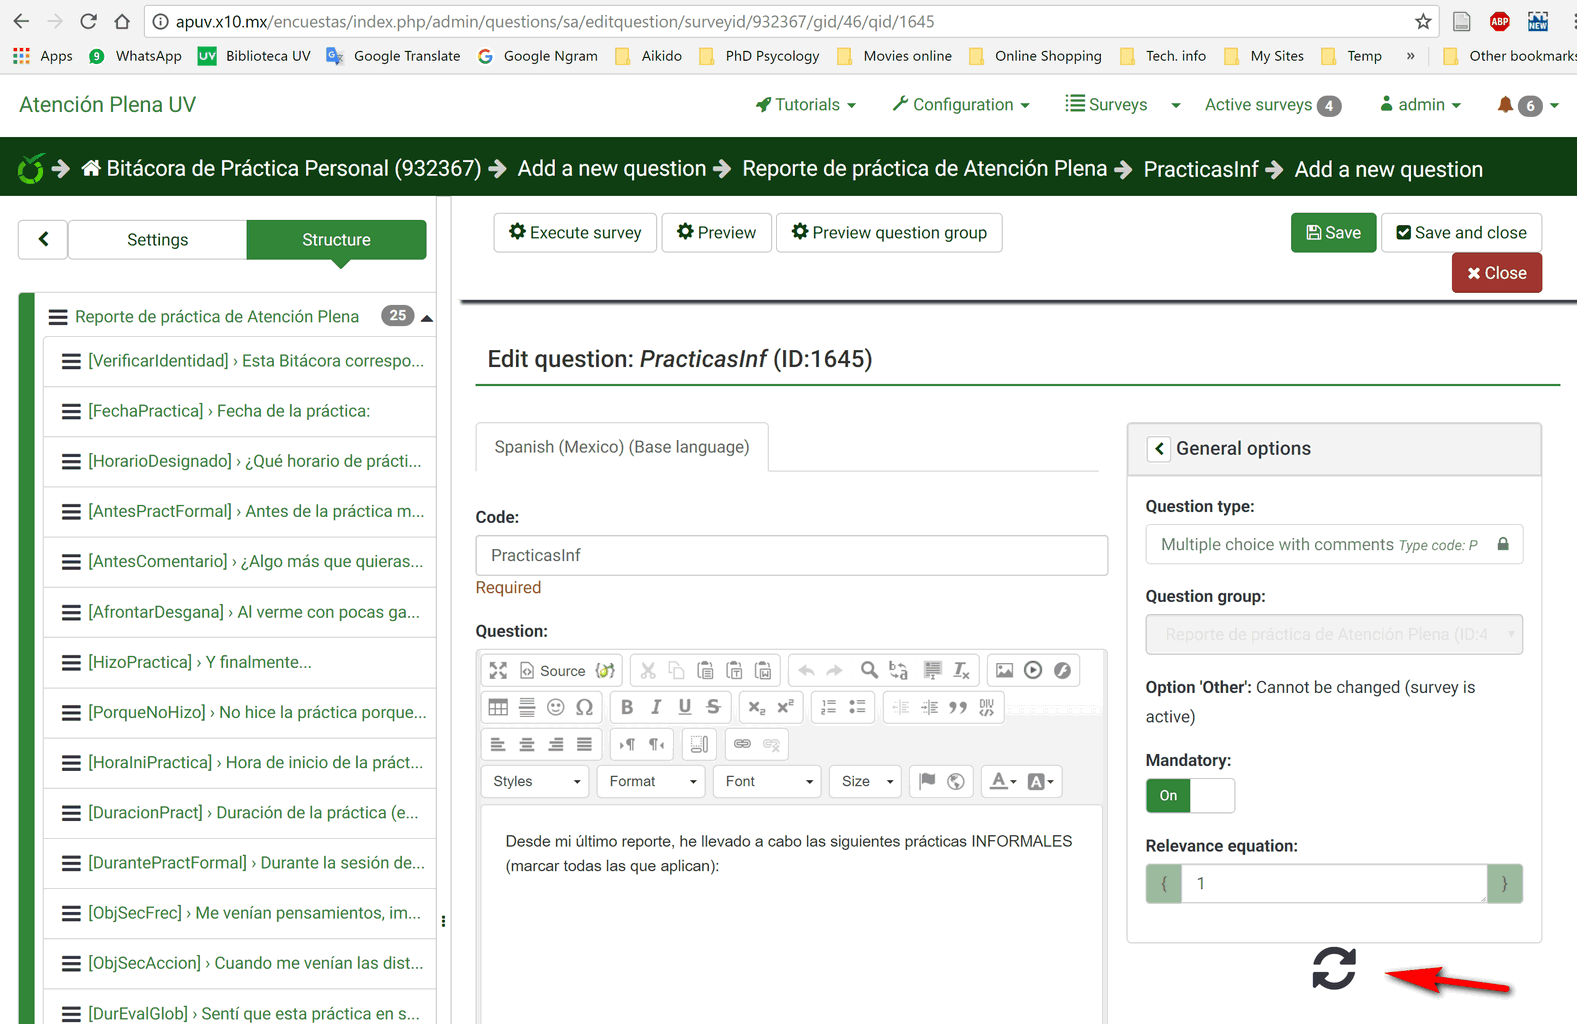Screen dimensions: 1577x1024
Task: Toggle Source view in the editor
Action: coord(552,670)
